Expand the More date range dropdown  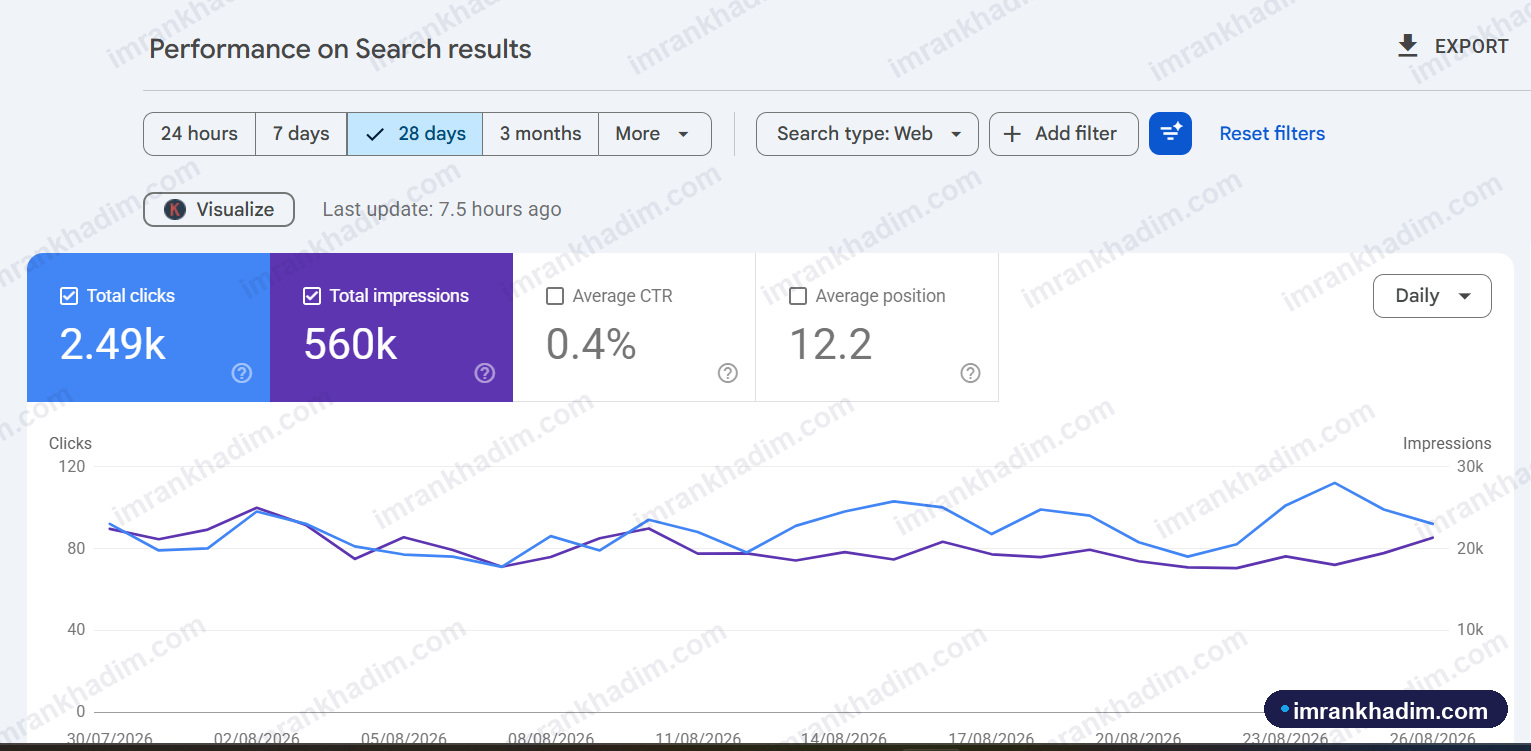pos(655,134)
